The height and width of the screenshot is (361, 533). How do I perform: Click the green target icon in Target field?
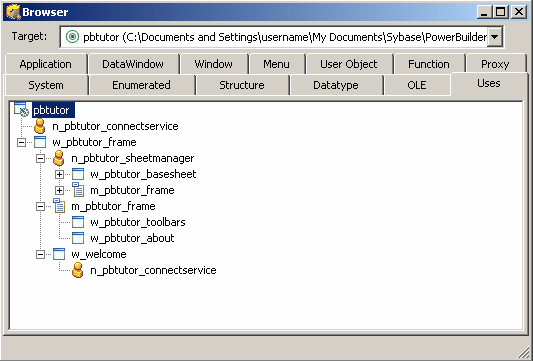[x=72, y=37]
